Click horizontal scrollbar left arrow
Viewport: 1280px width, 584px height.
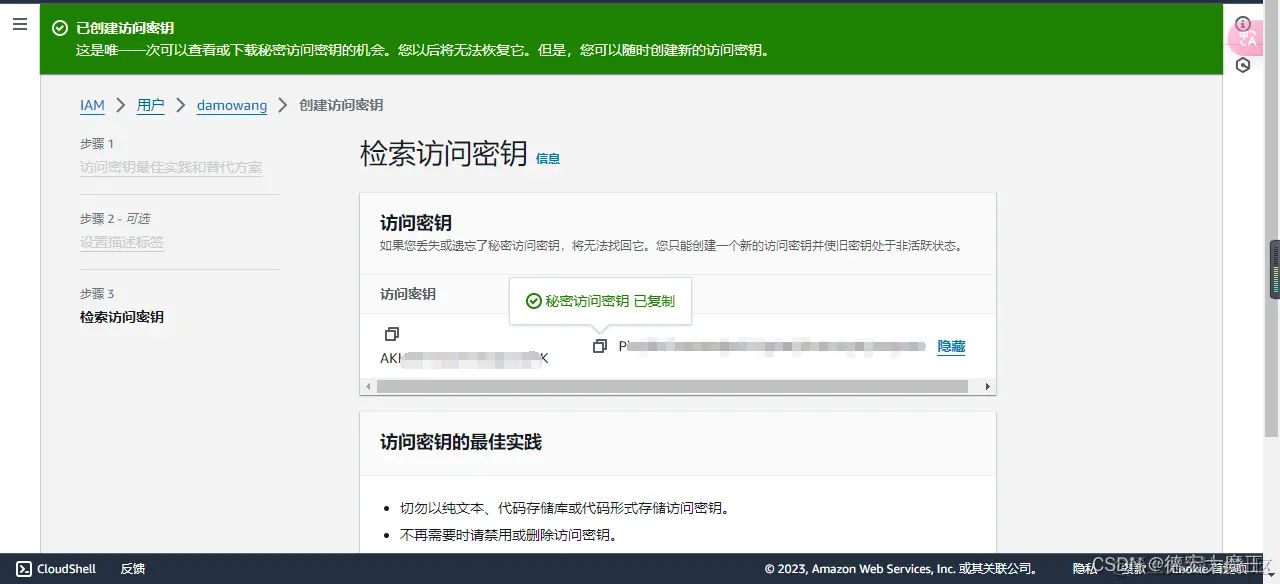click(368, 386)
